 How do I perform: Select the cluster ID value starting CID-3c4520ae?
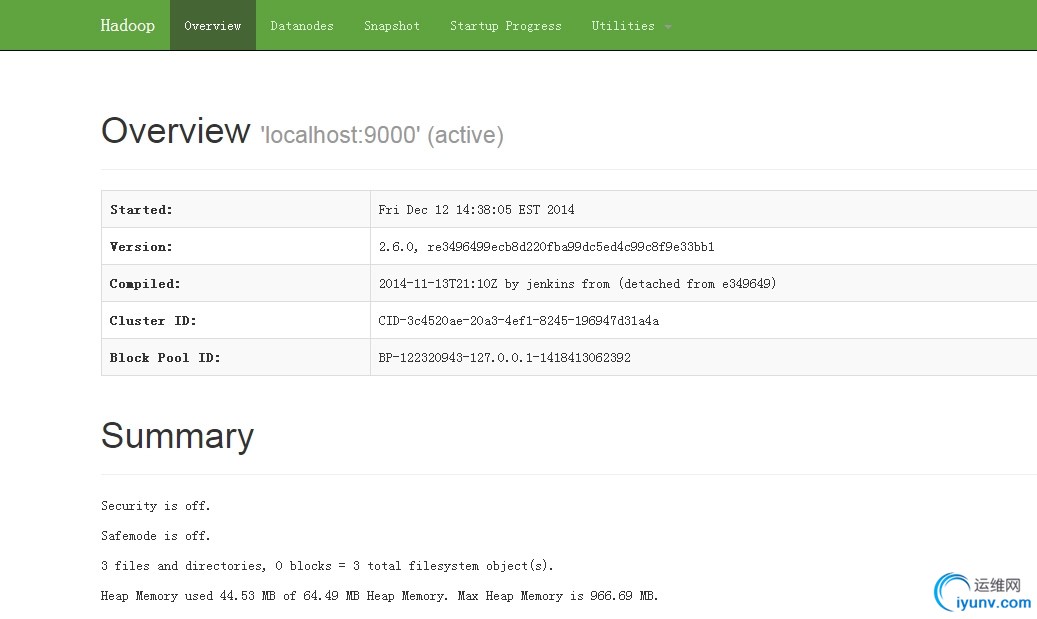pos(518,321)
